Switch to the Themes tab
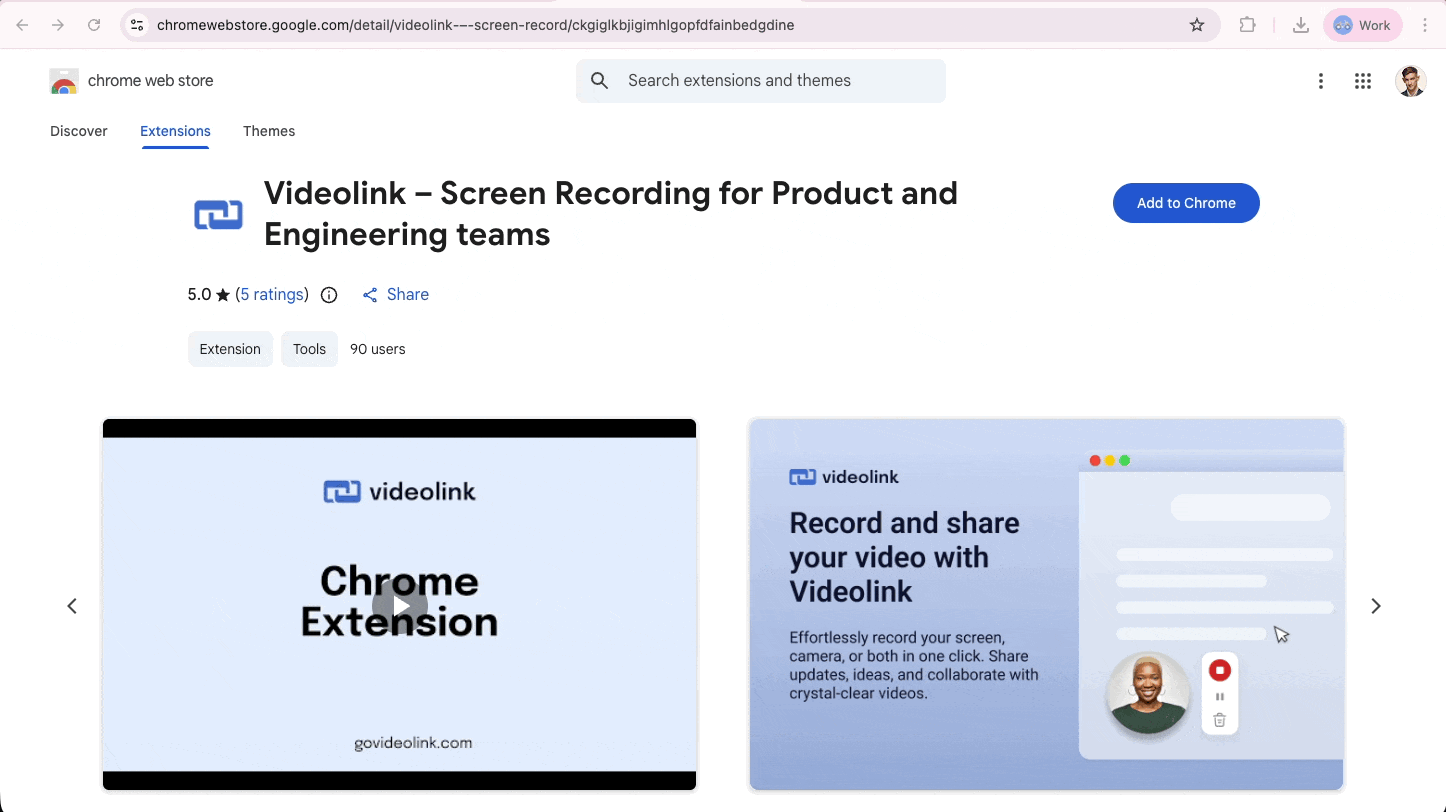 (x=269, y=131)
